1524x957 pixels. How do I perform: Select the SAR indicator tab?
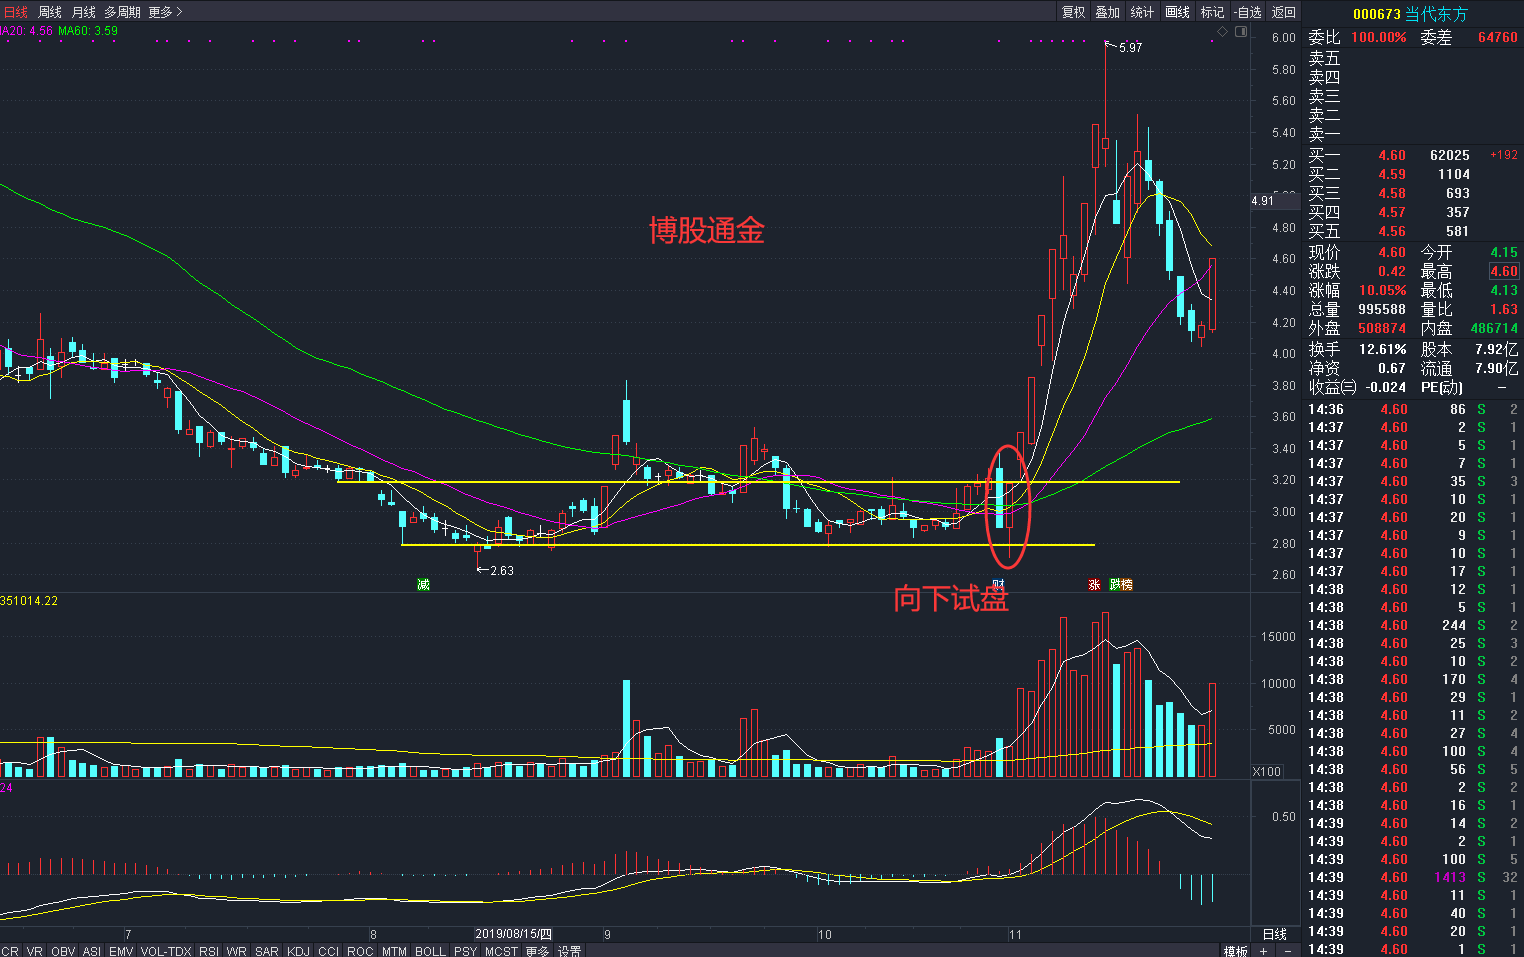pos(267,951)
